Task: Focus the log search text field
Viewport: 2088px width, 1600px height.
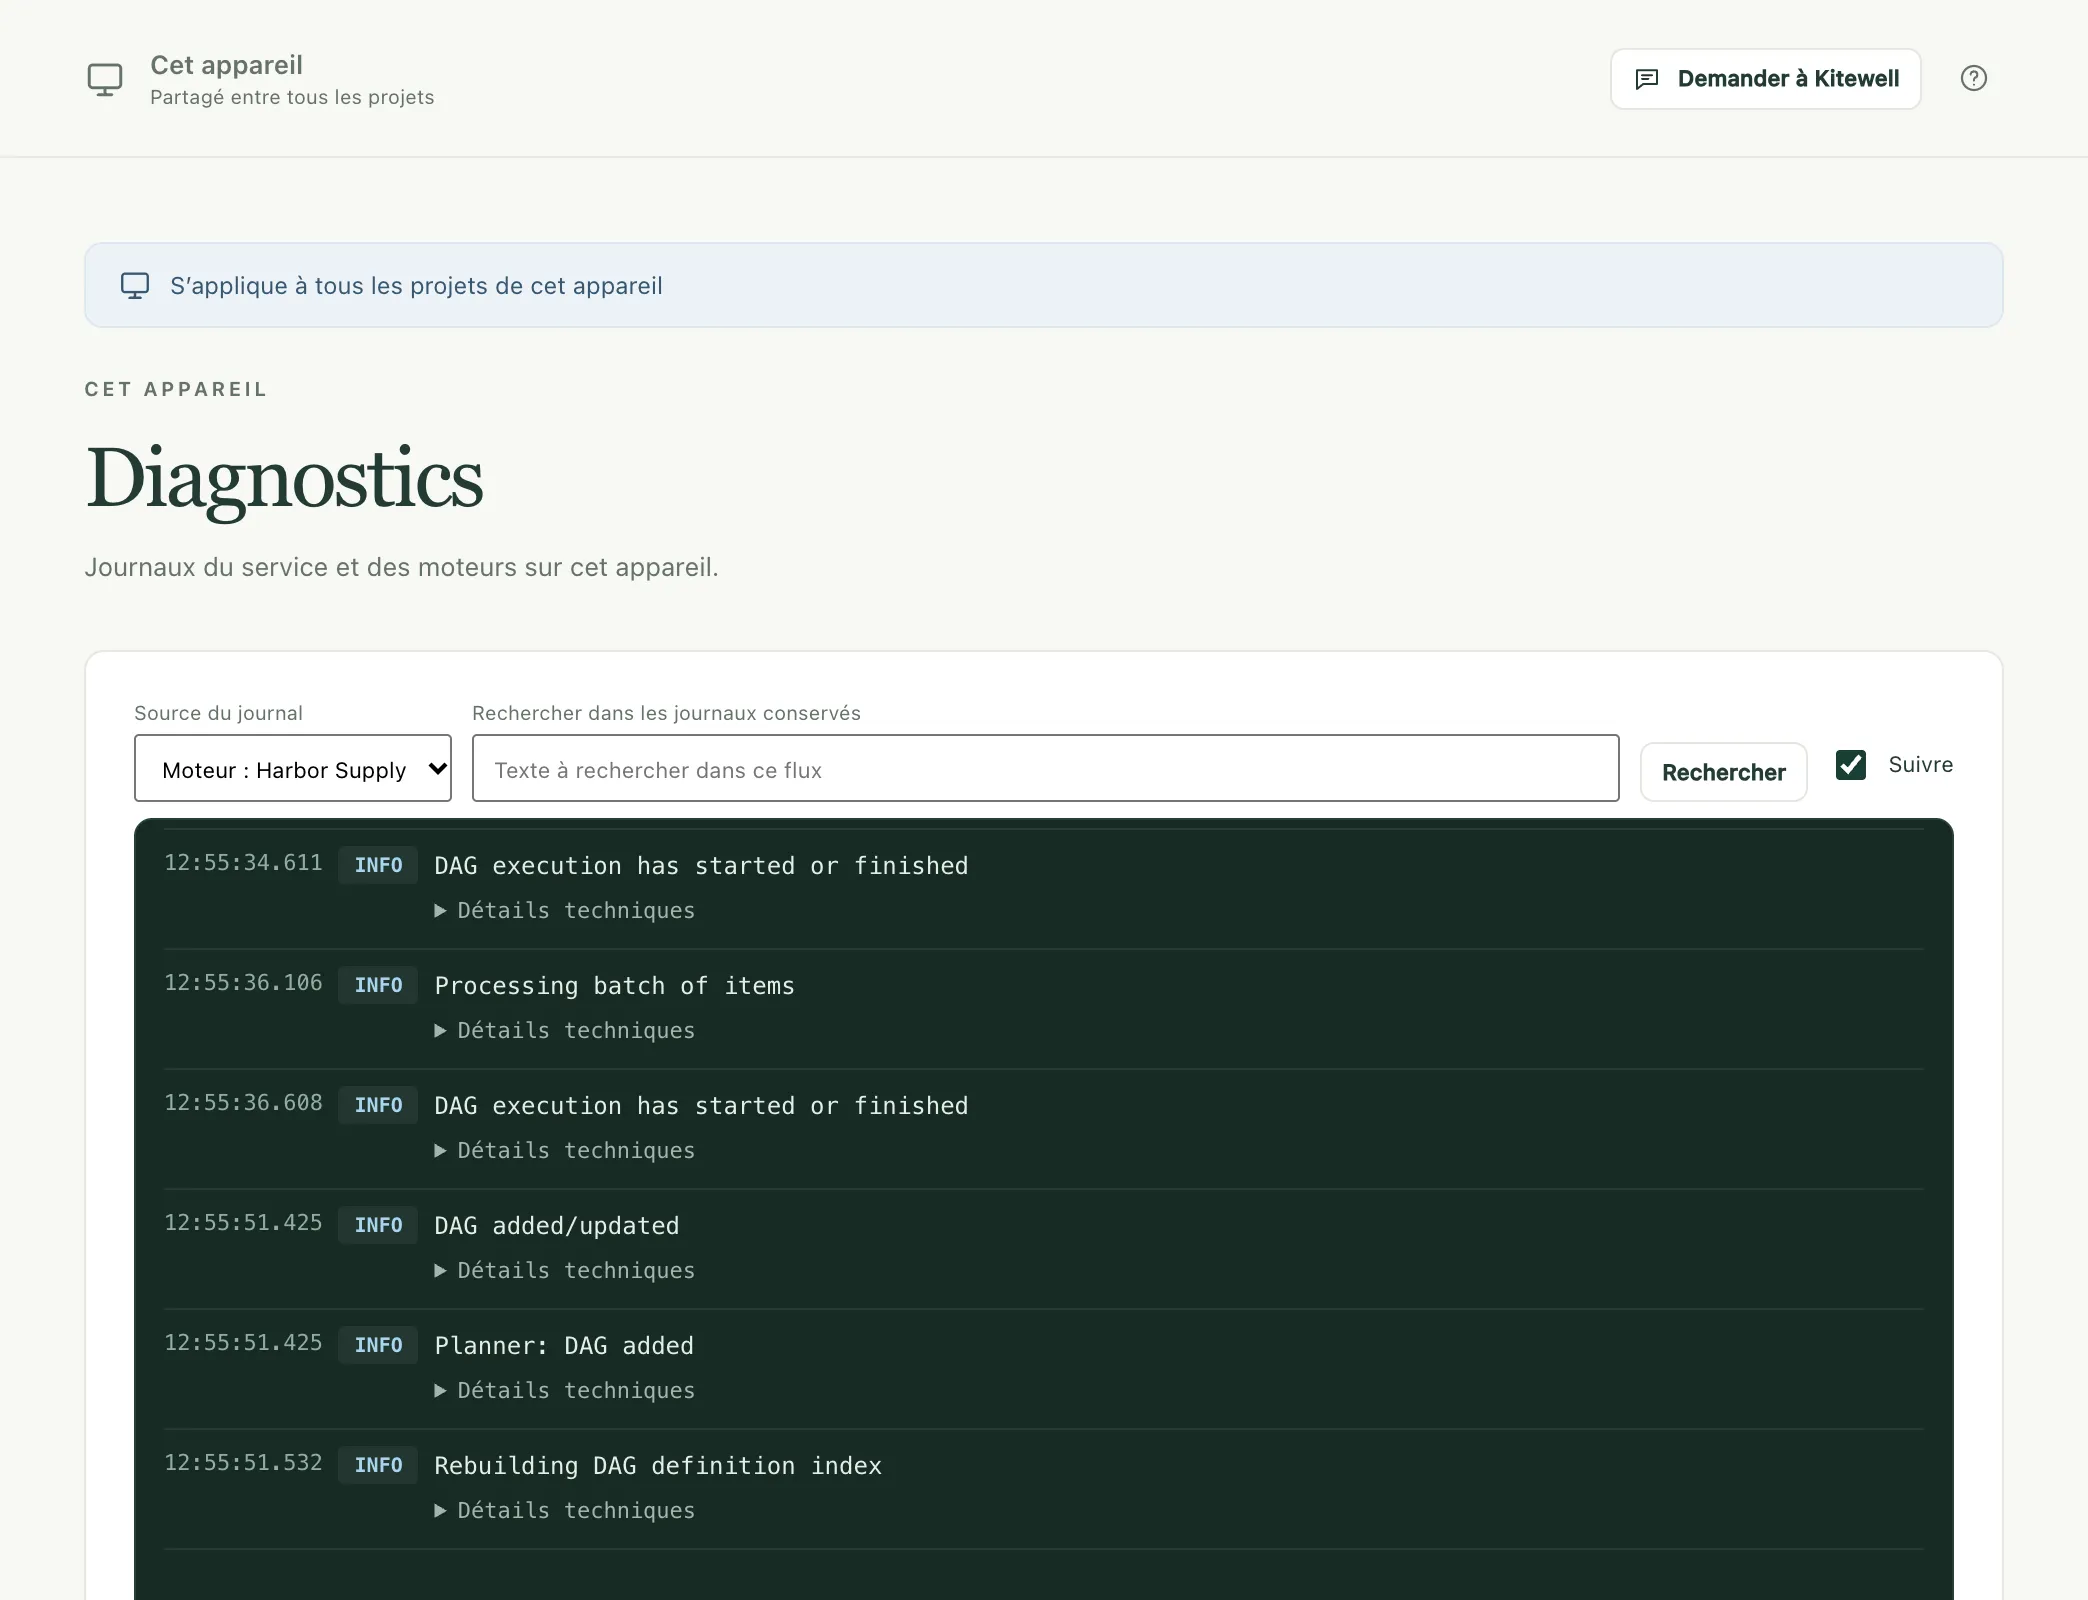Action: coord(1045,768)
